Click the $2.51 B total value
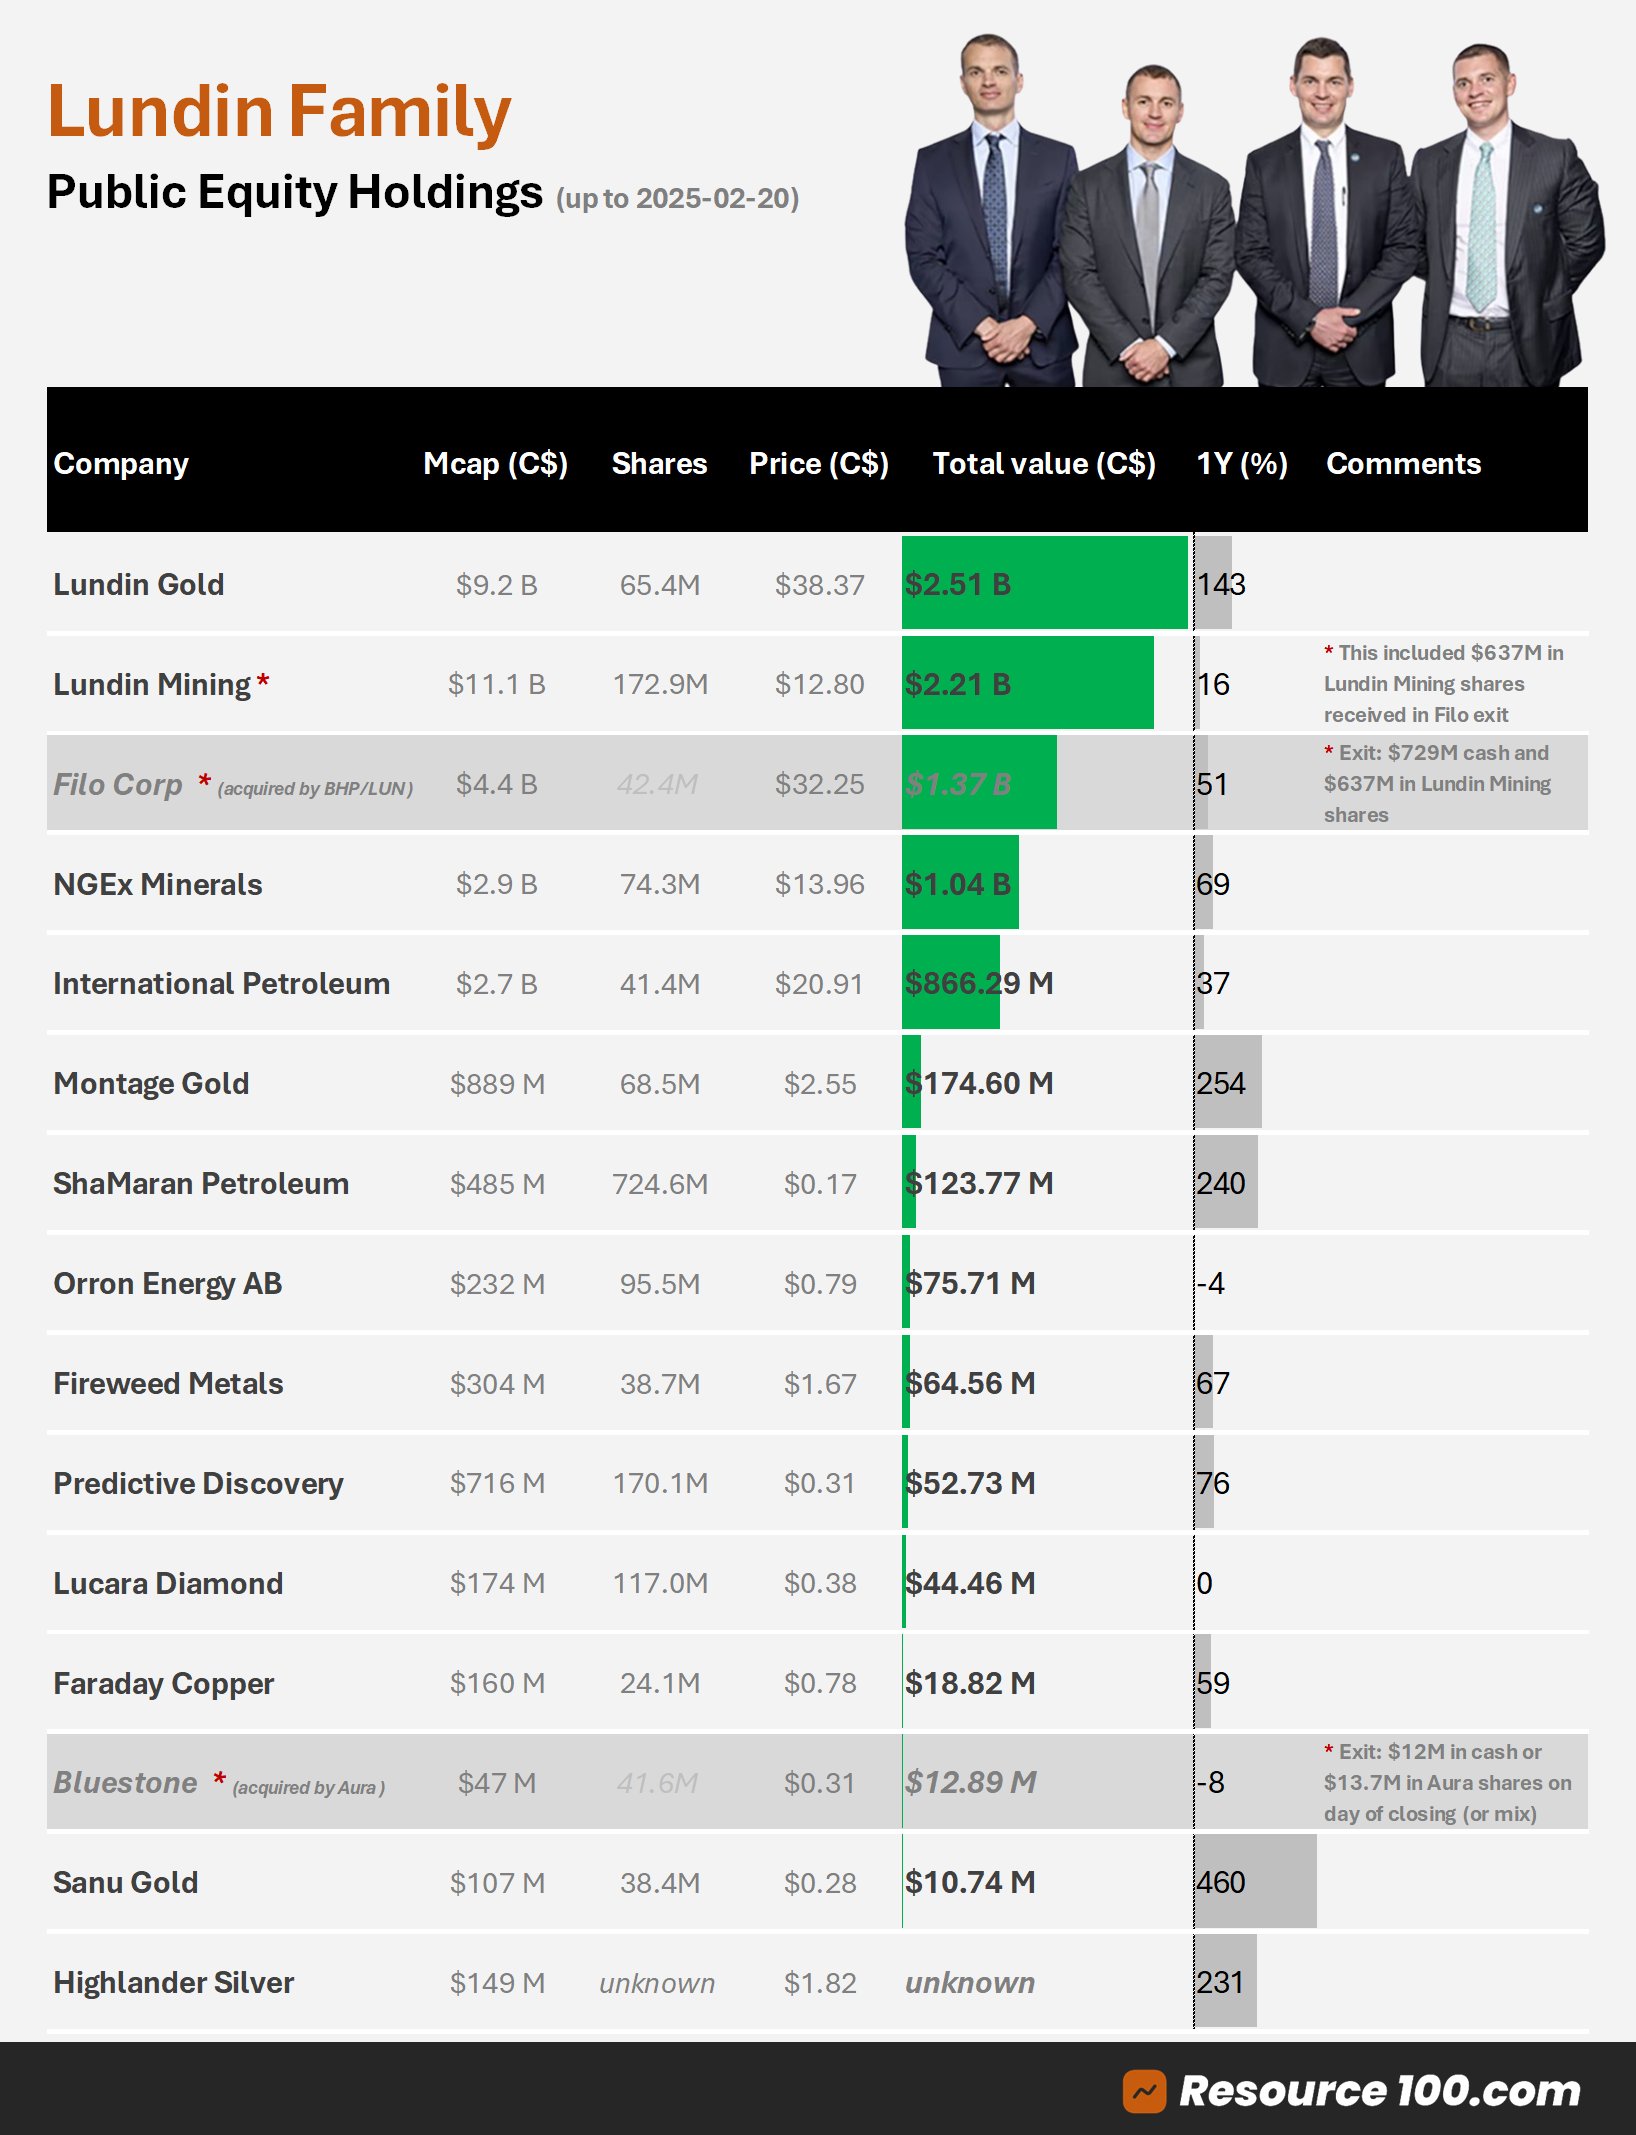 click(958, 584)
